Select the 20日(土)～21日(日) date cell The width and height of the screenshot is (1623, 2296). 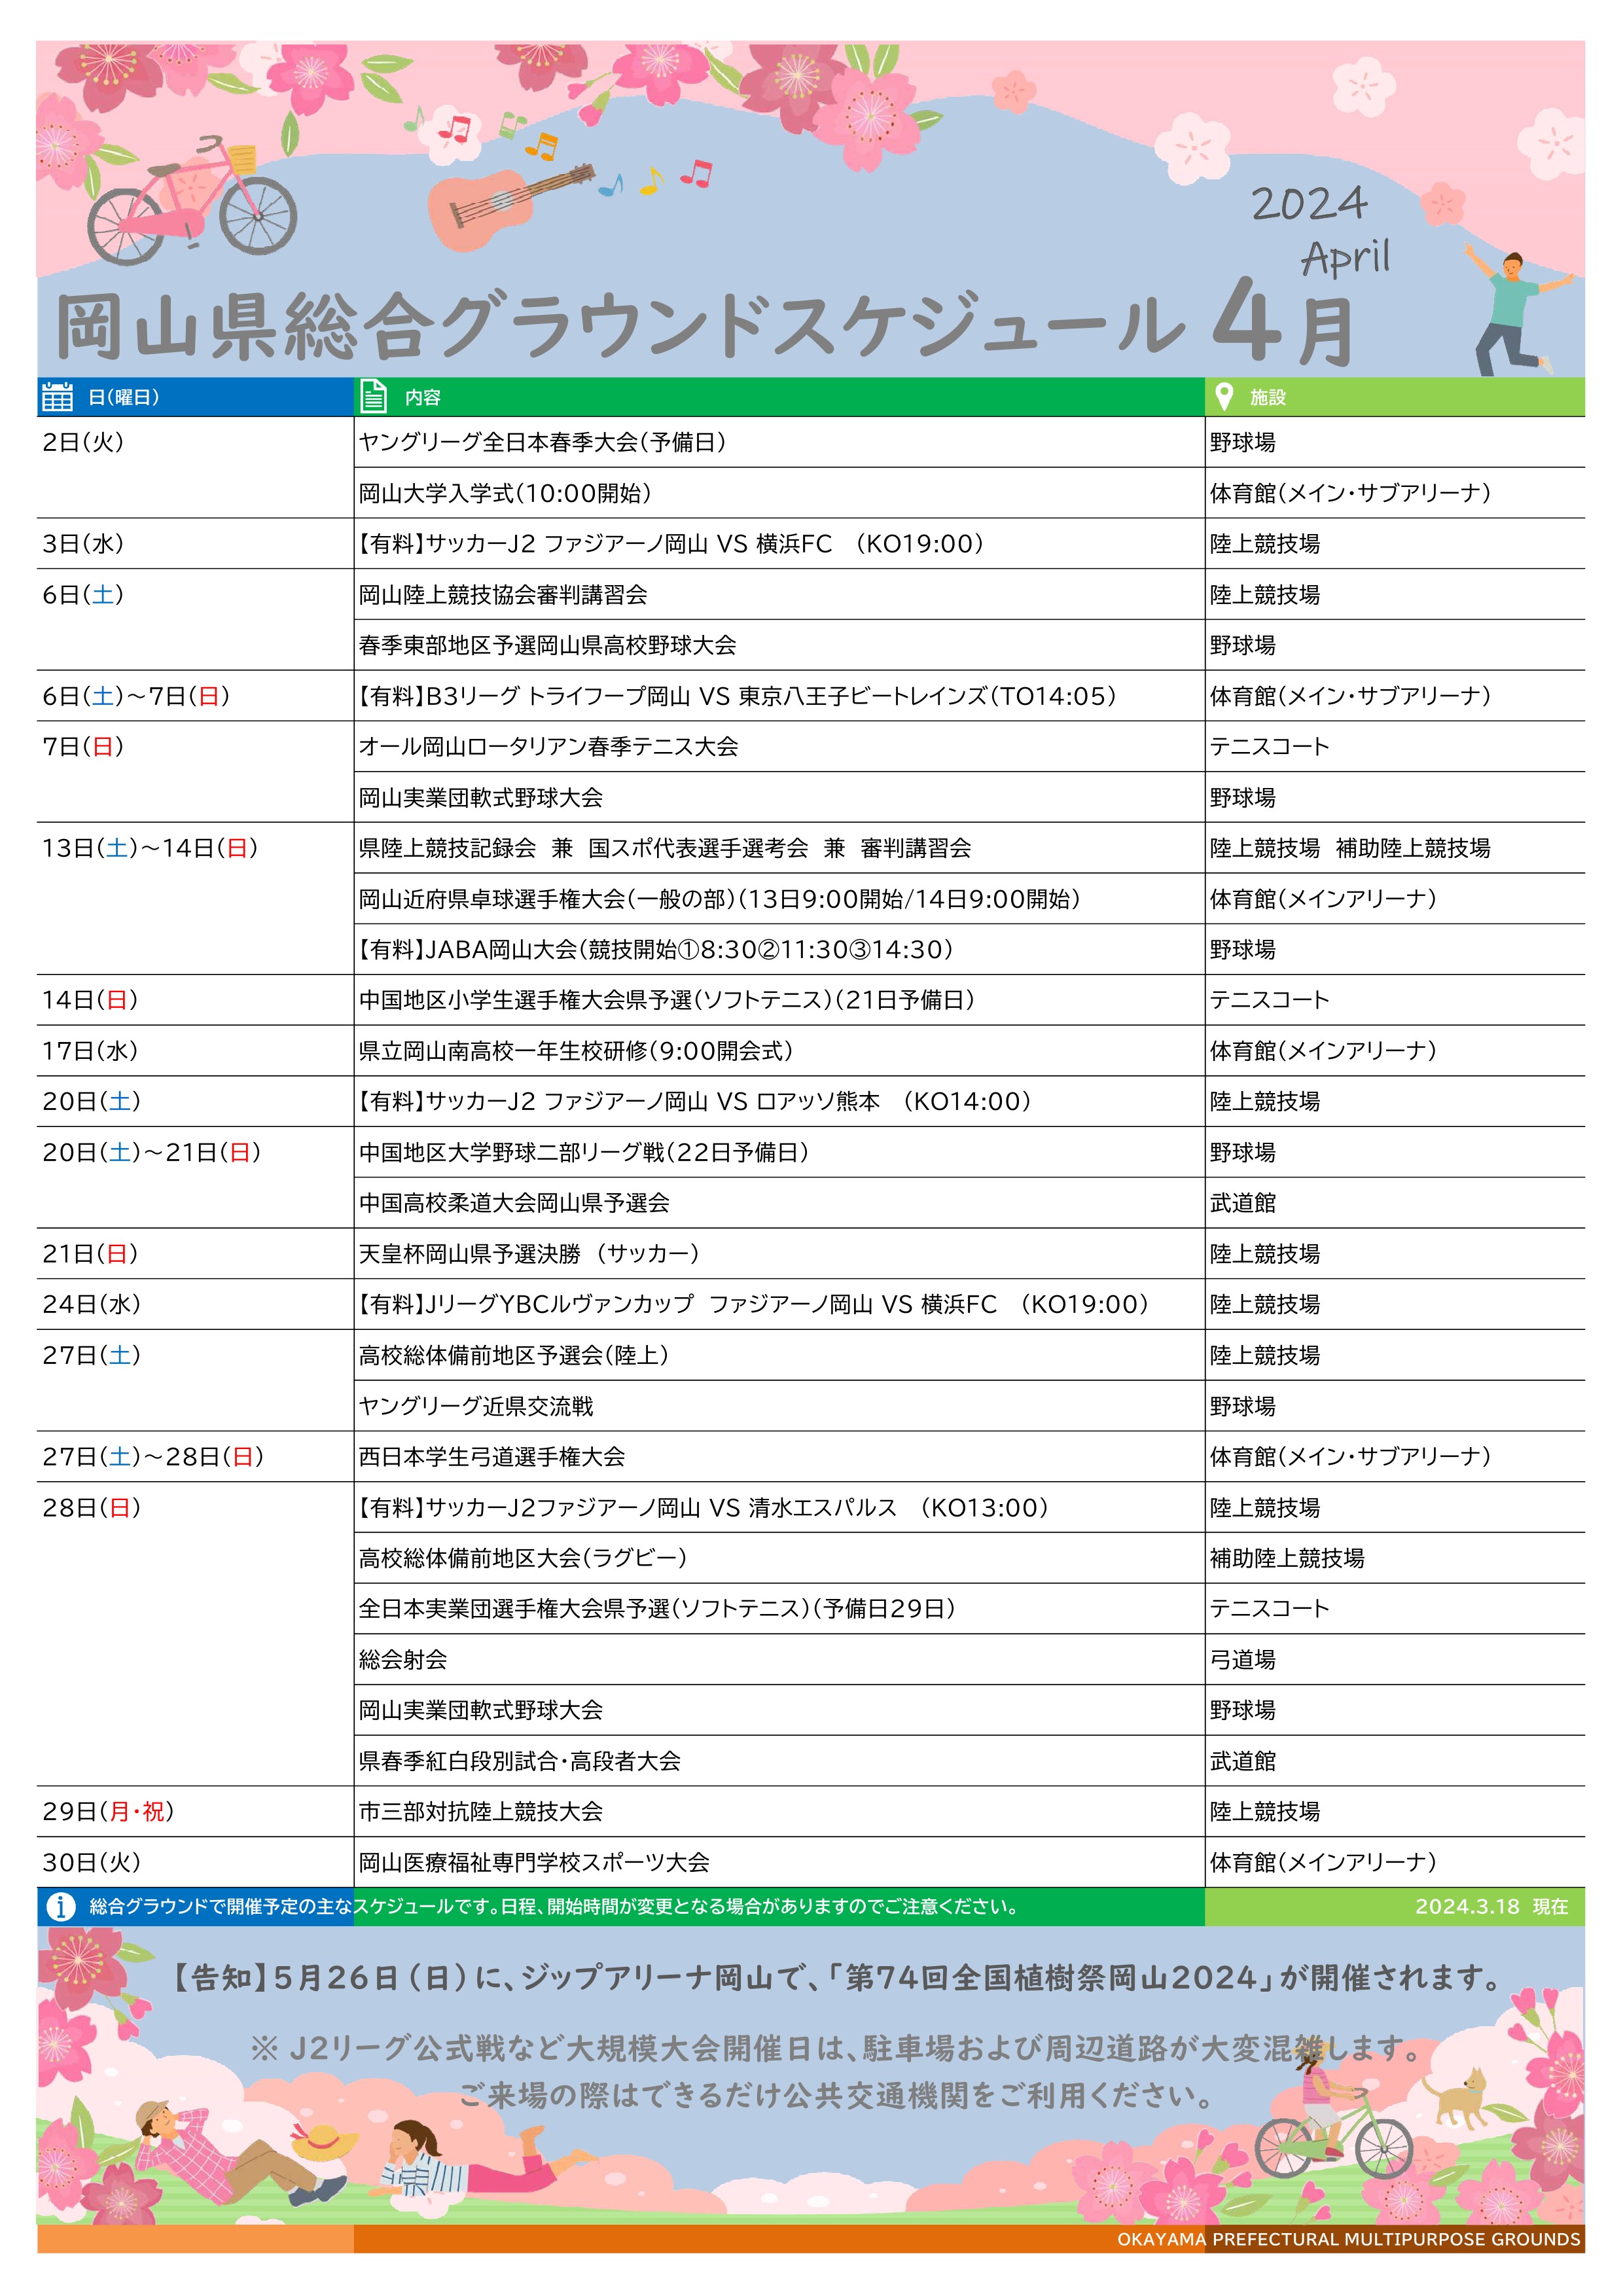(x=152, y=1152)
